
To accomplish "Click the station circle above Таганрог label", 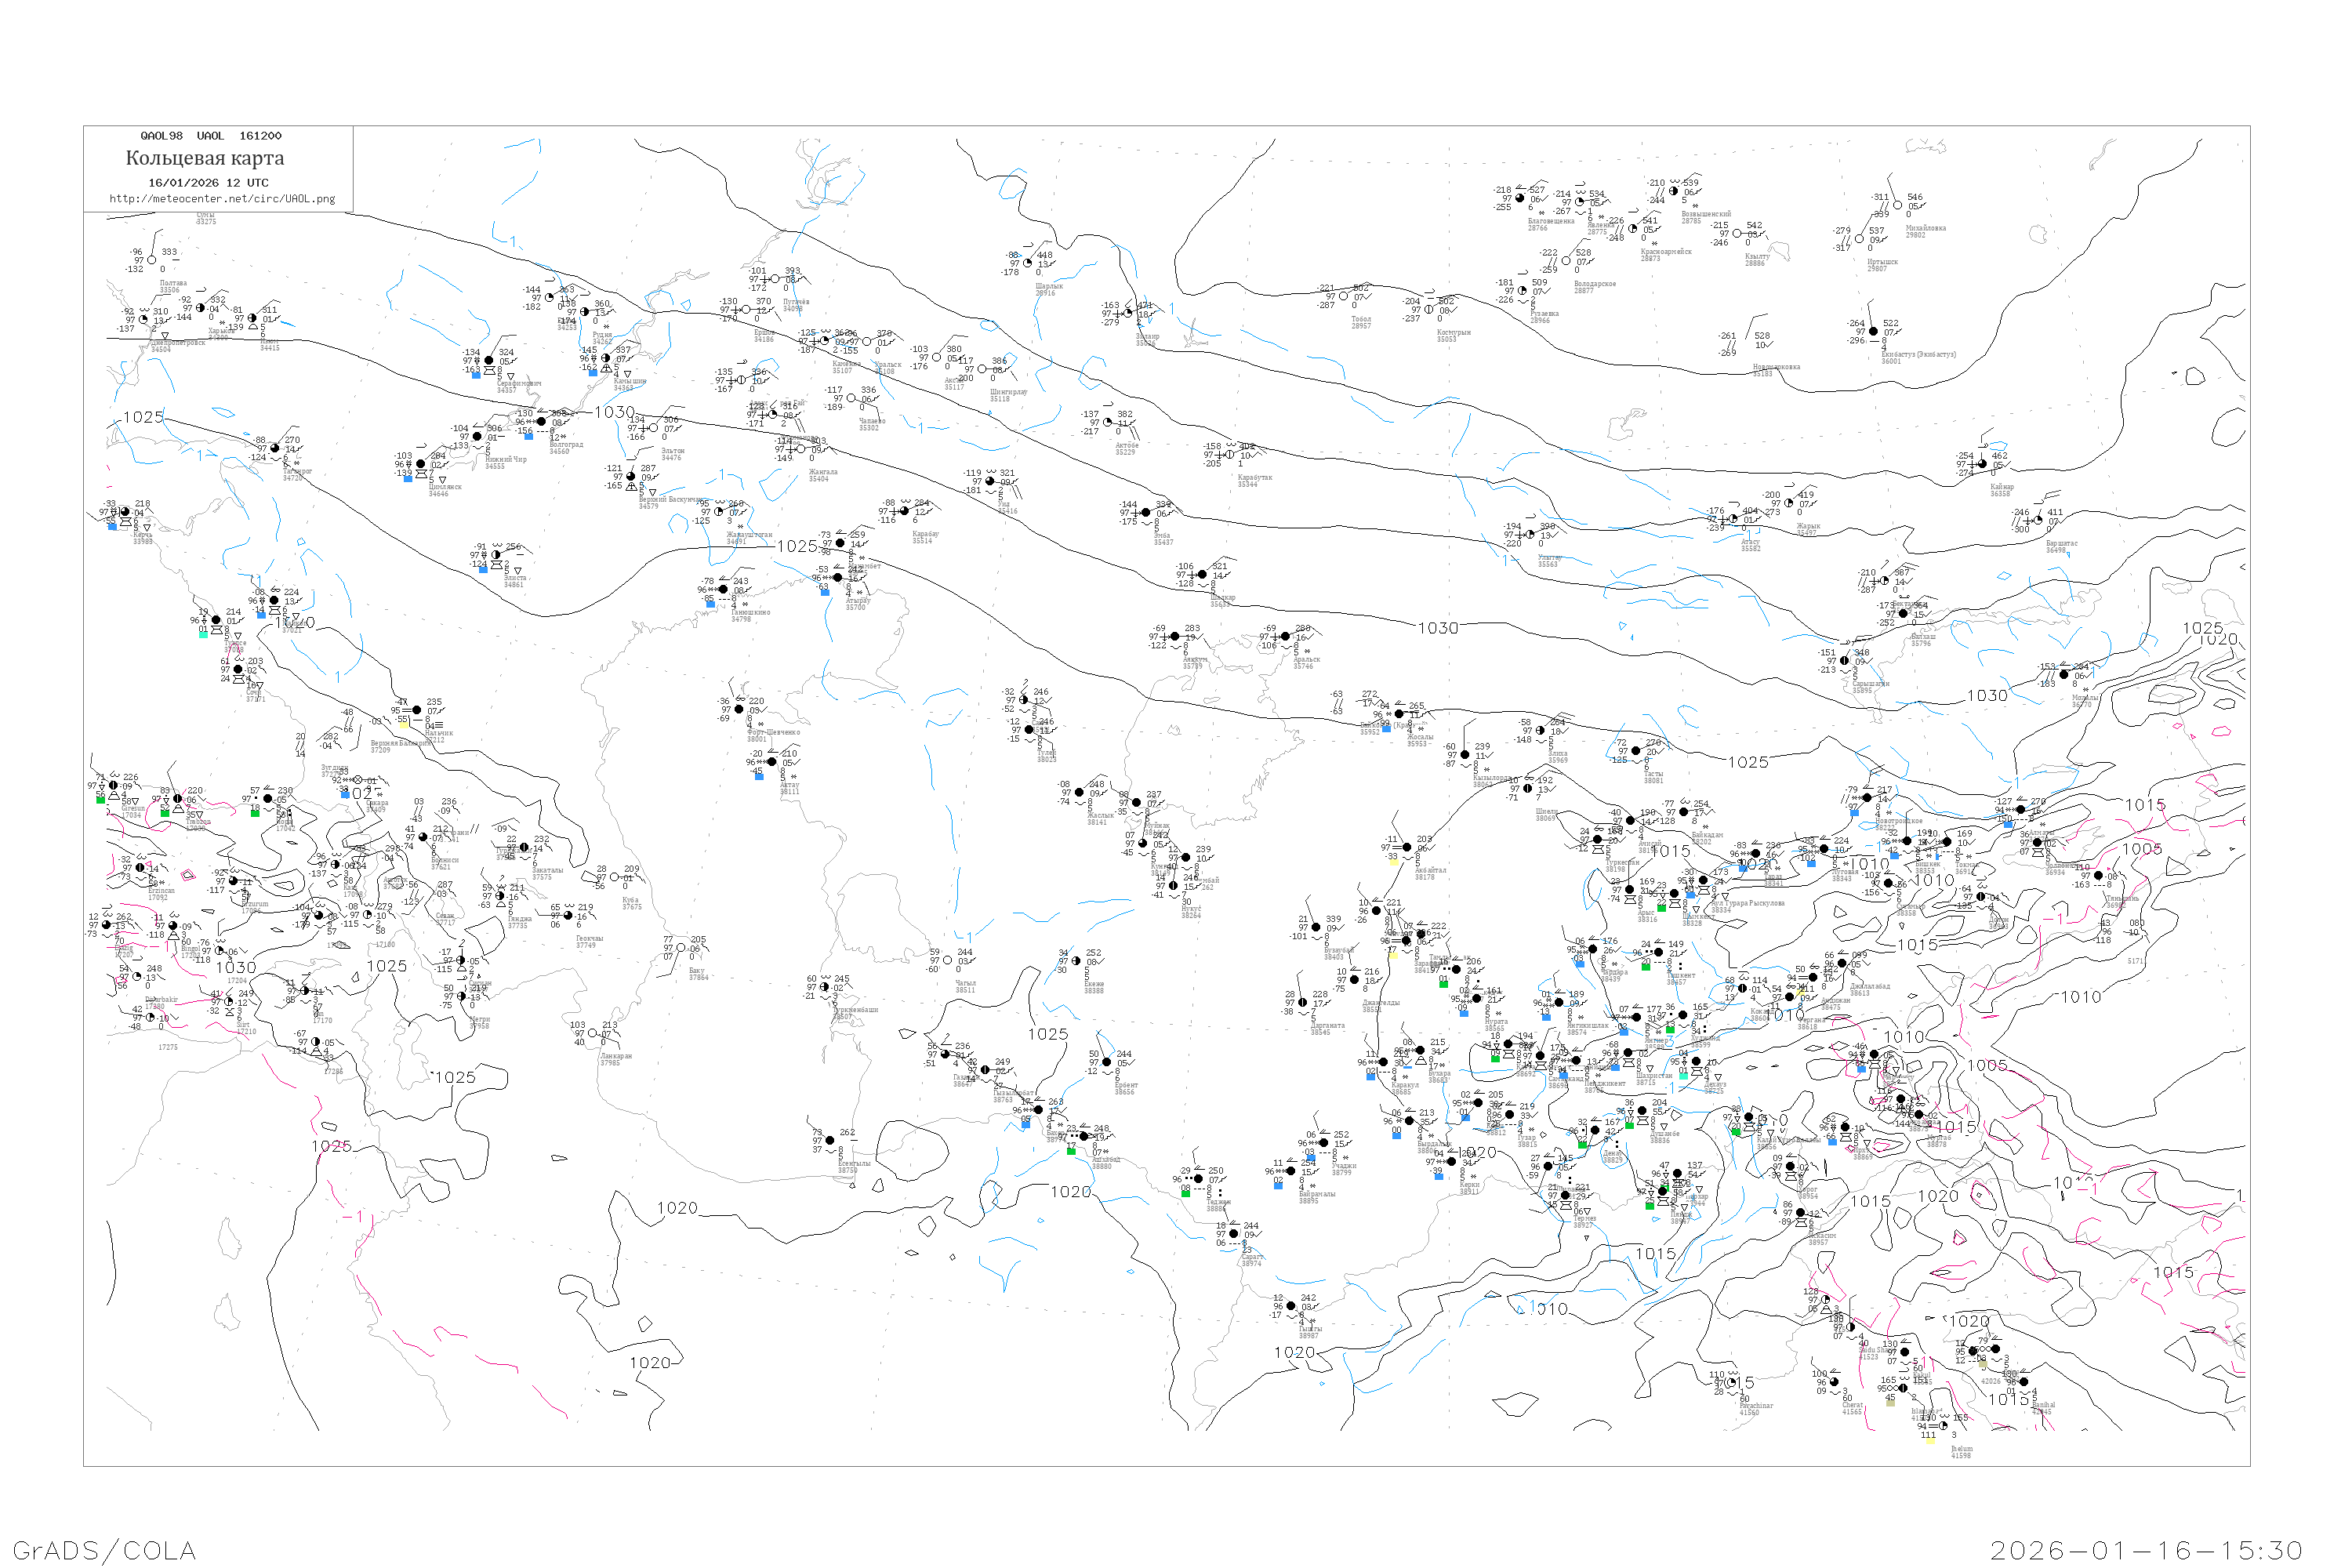I will click(274, 448).
